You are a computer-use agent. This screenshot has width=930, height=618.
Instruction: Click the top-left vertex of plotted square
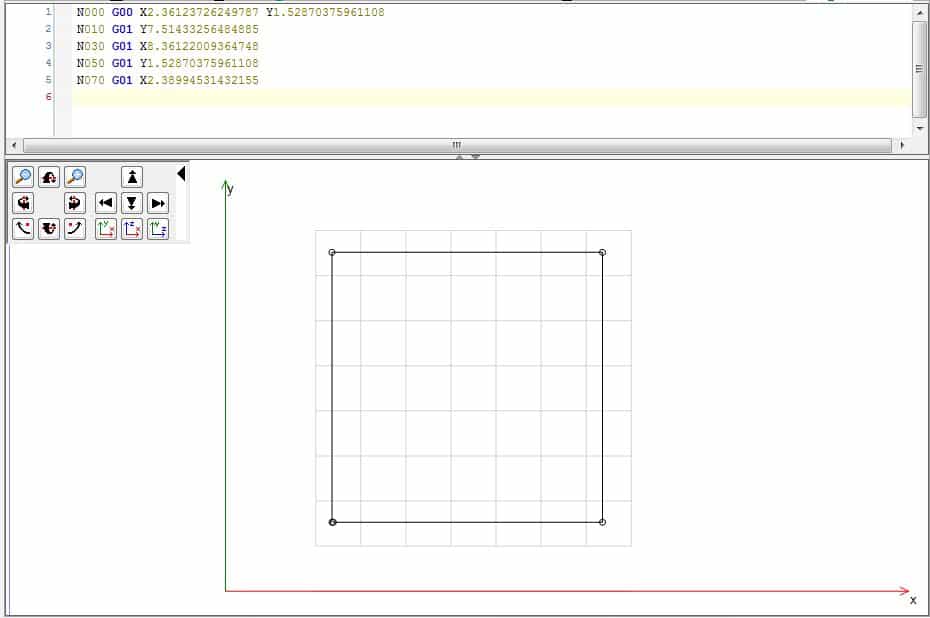pos(332,253)
